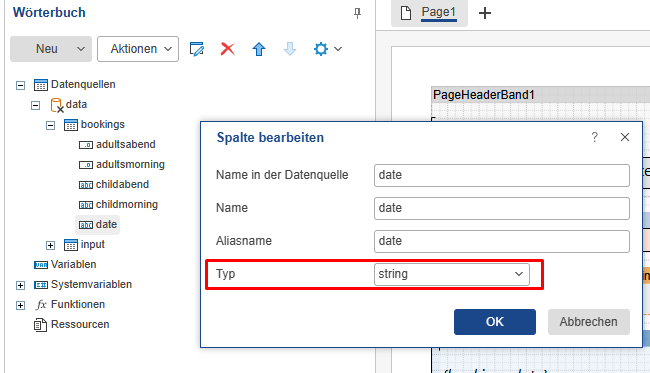The image size is (650, 373).
Task: Select the childmorning column
Action: coord(127,204)
